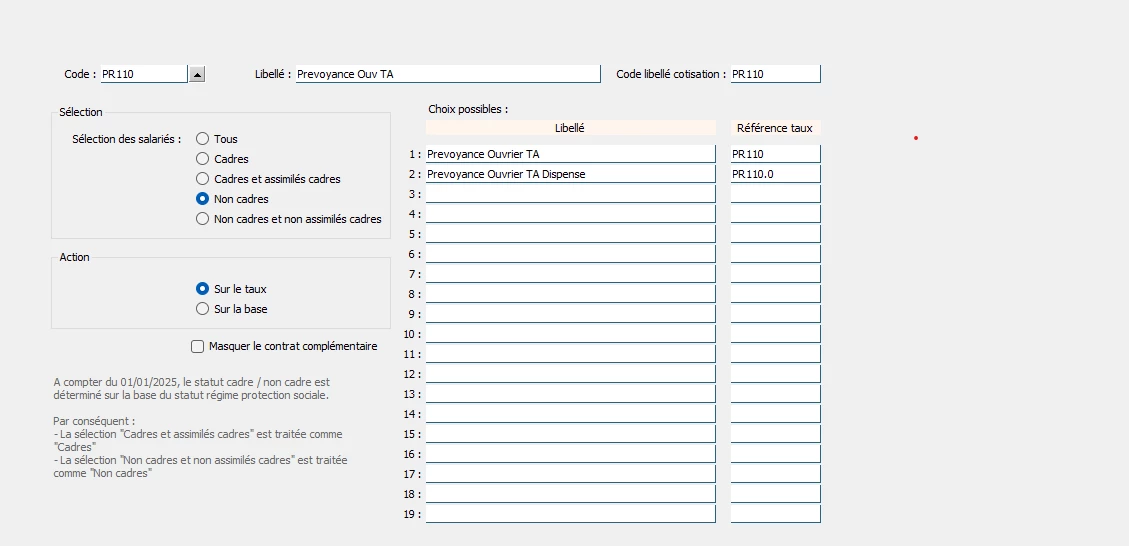Click the empty Référence taux field row 12
Screen dimensions: 1129x546
[775, 374]
